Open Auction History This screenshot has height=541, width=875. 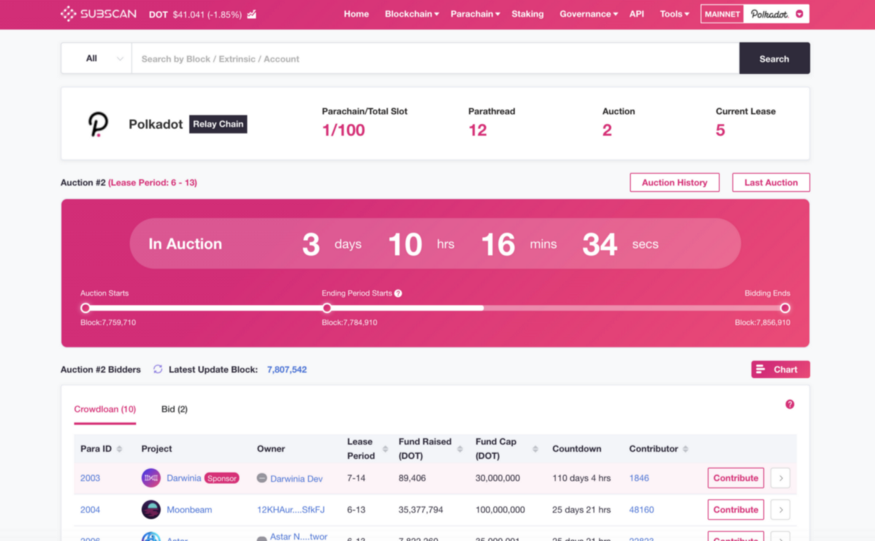(x=674, y=183)
